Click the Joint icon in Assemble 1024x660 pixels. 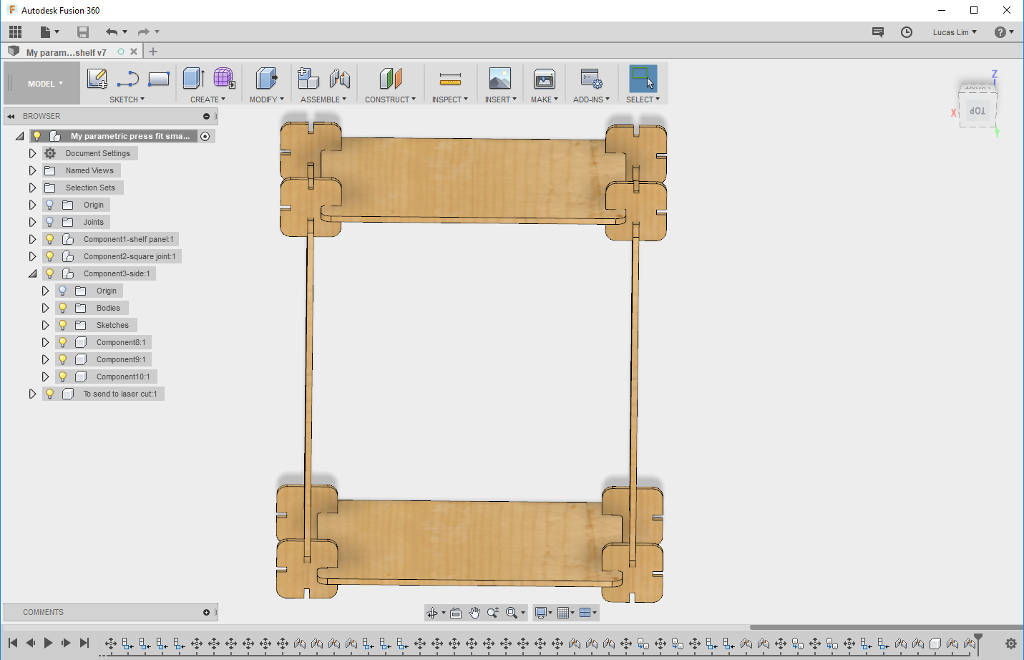point(340,79)
